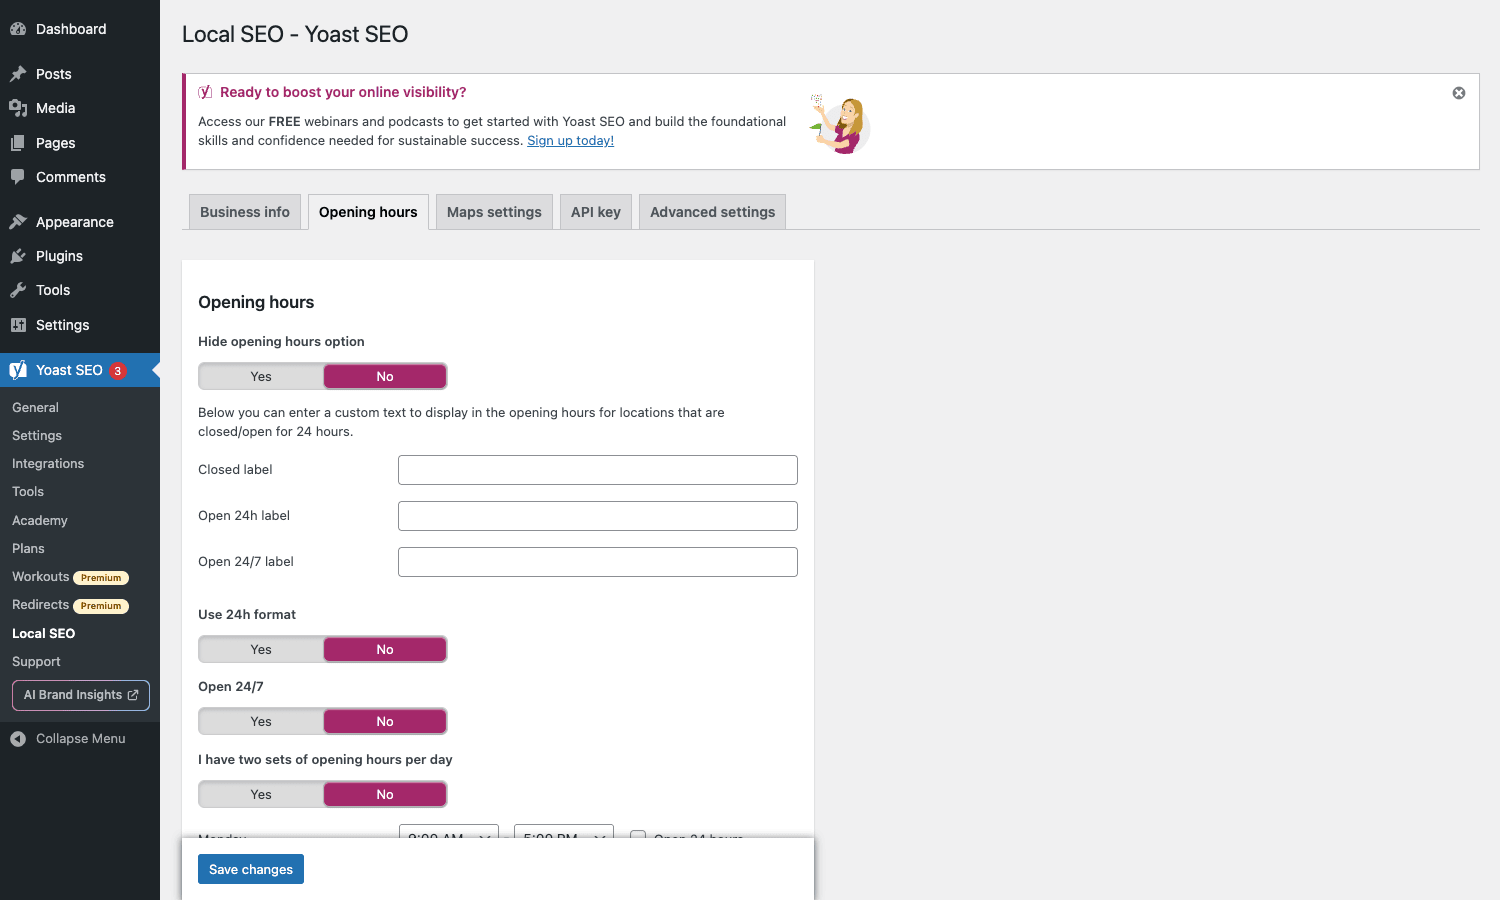Open the API key tab

pos(596,212)
